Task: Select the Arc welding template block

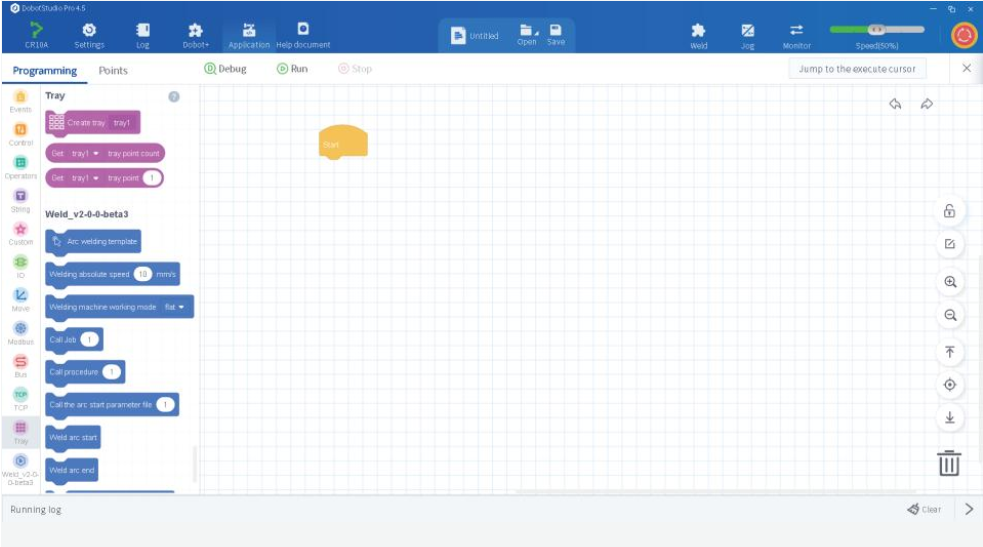Action: click(x=93, y=242)
